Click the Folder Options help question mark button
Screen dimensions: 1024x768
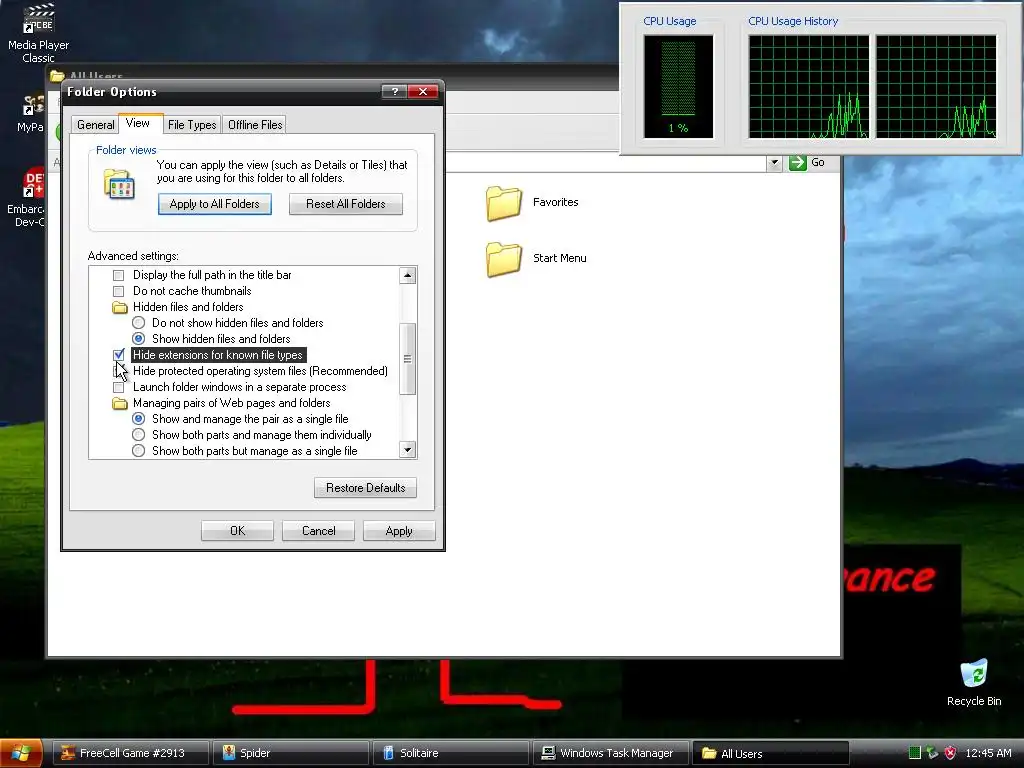(x=394, y=91)
